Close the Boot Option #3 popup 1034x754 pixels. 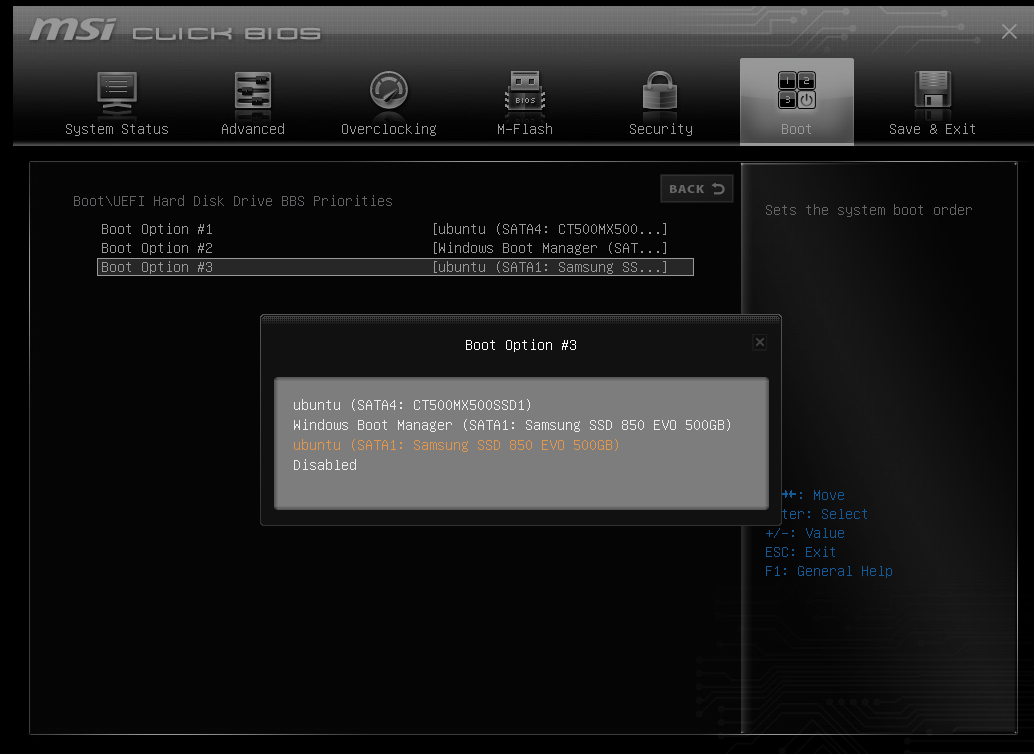[760, 342]
